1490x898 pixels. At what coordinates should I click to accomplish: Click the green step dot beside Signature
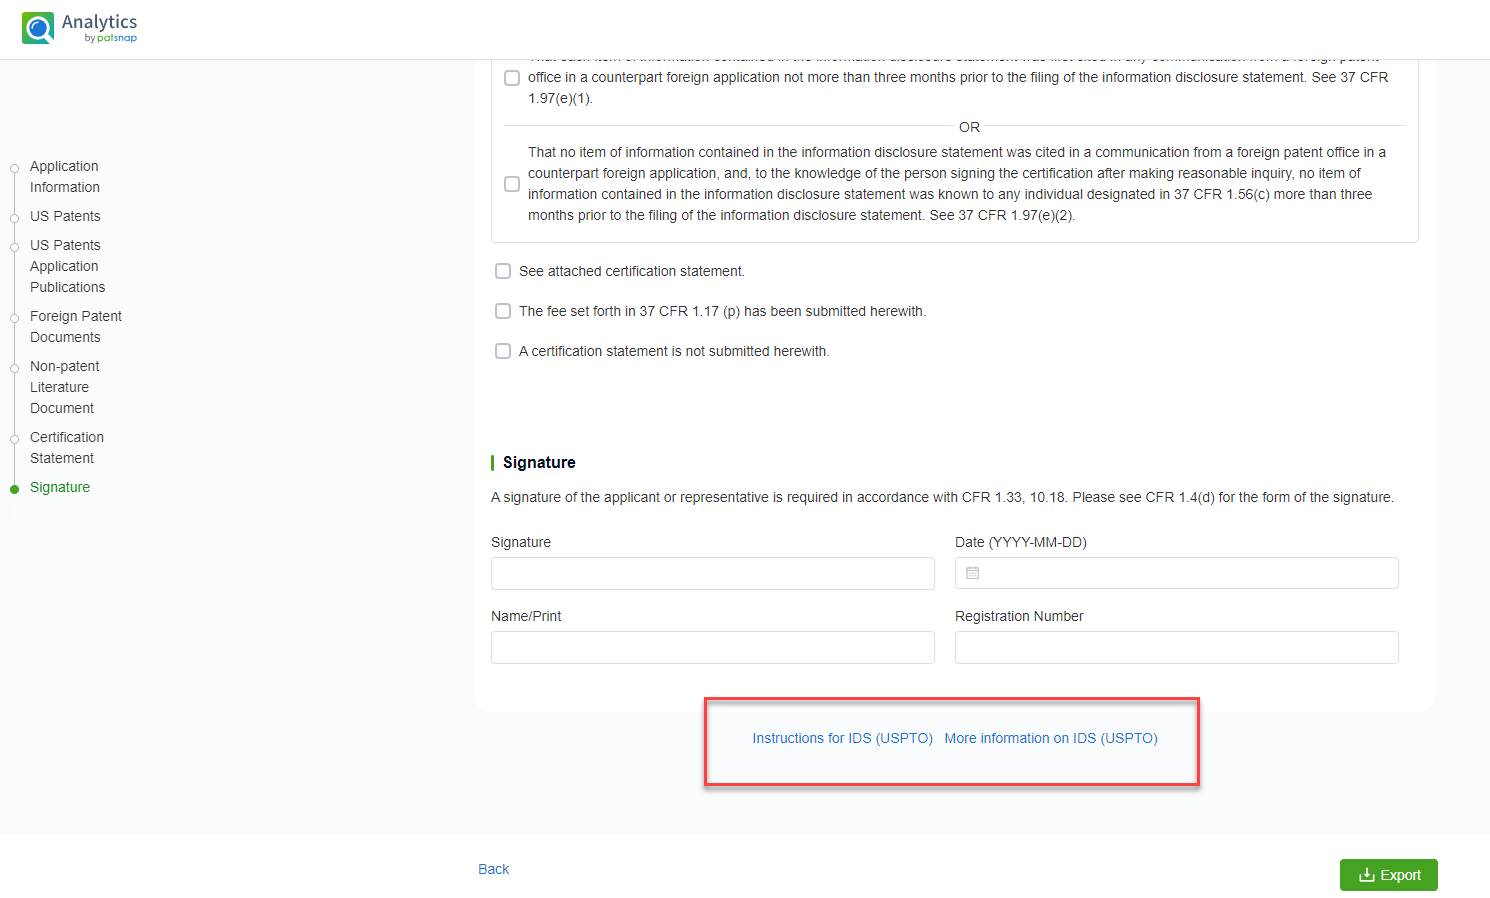click(x=14, y=487)
